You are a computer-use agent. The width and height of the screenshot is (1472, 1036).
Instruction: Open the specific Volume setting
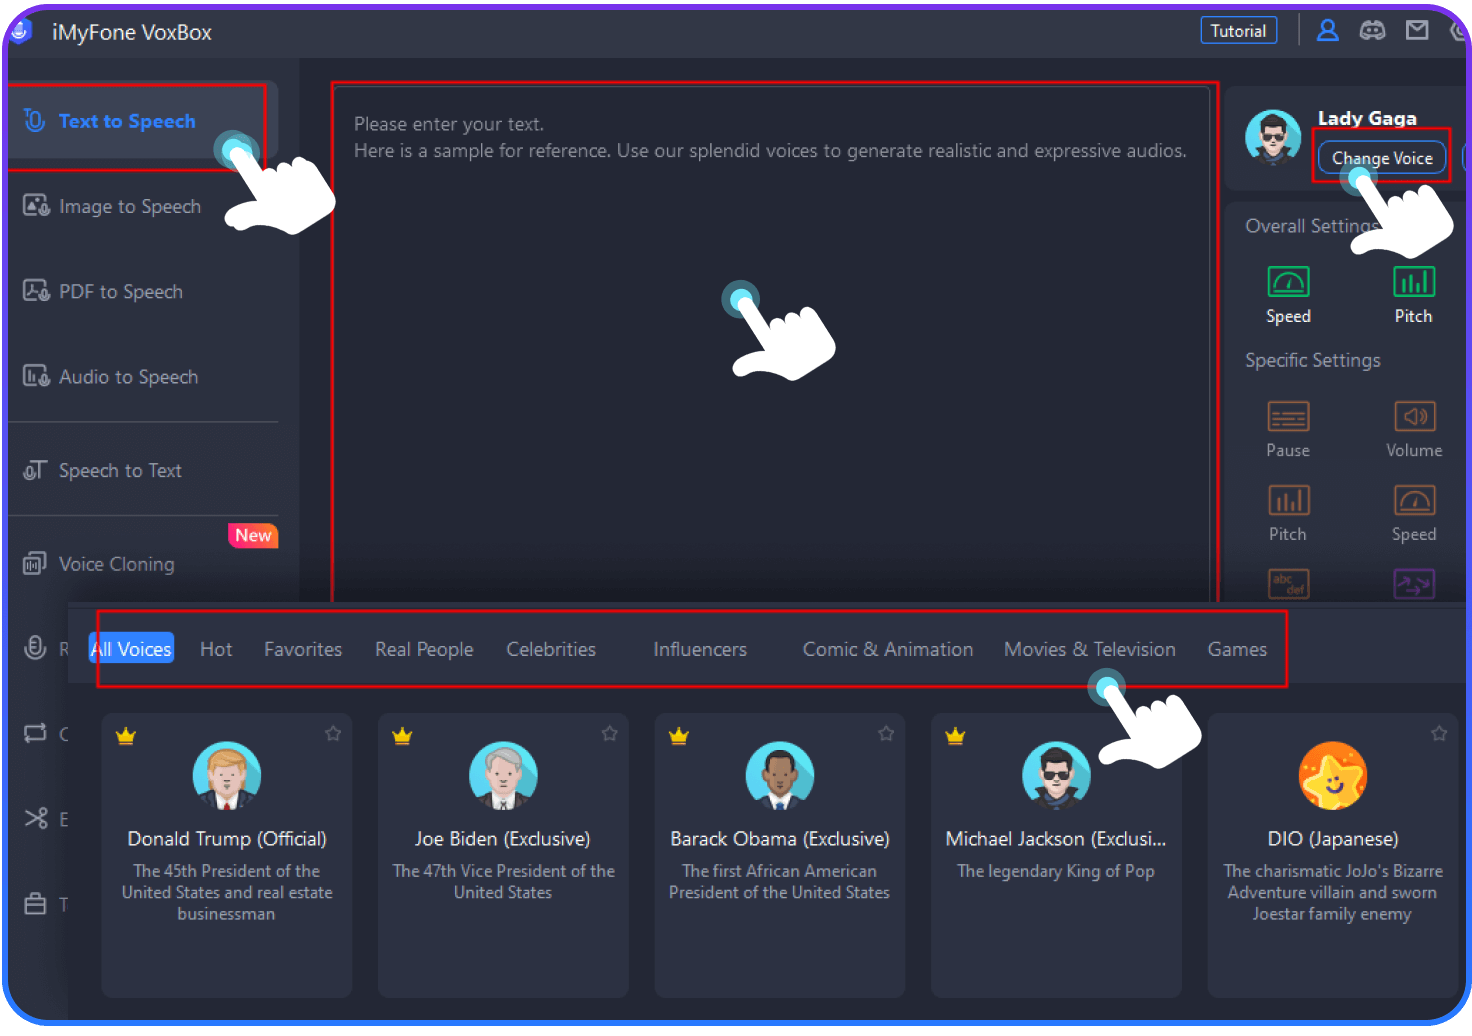click(x=1414, y=429)
